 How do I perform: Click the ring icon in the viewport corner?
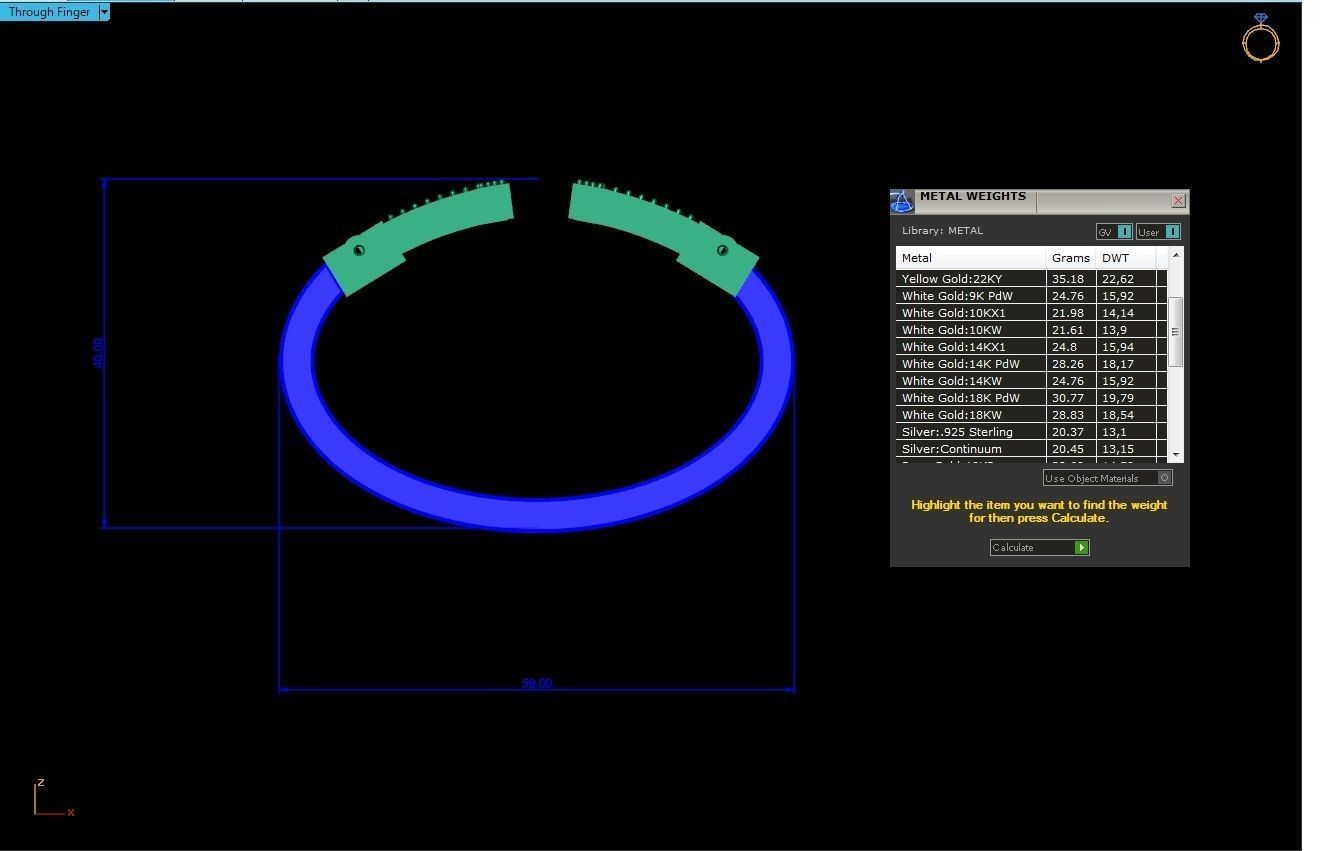coord(1260,38)
